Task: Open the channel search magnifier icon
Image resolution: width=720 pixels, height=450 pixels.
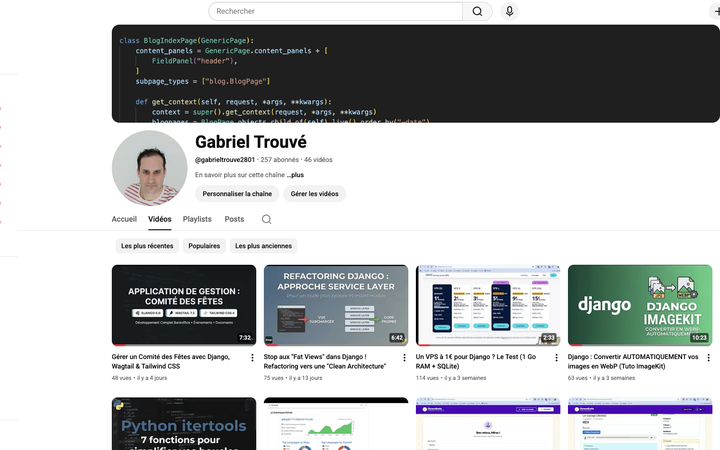Action: [x=266, y=219]
